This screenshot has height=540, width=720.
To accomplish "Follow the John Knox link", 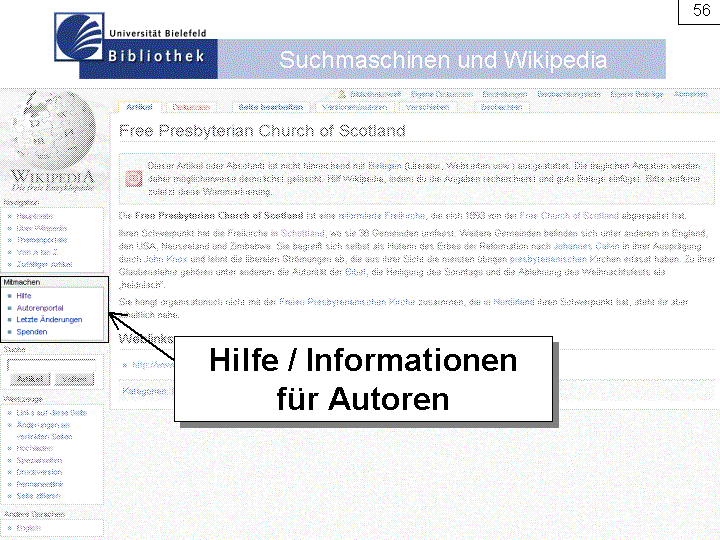I will [x=166, y=259].
